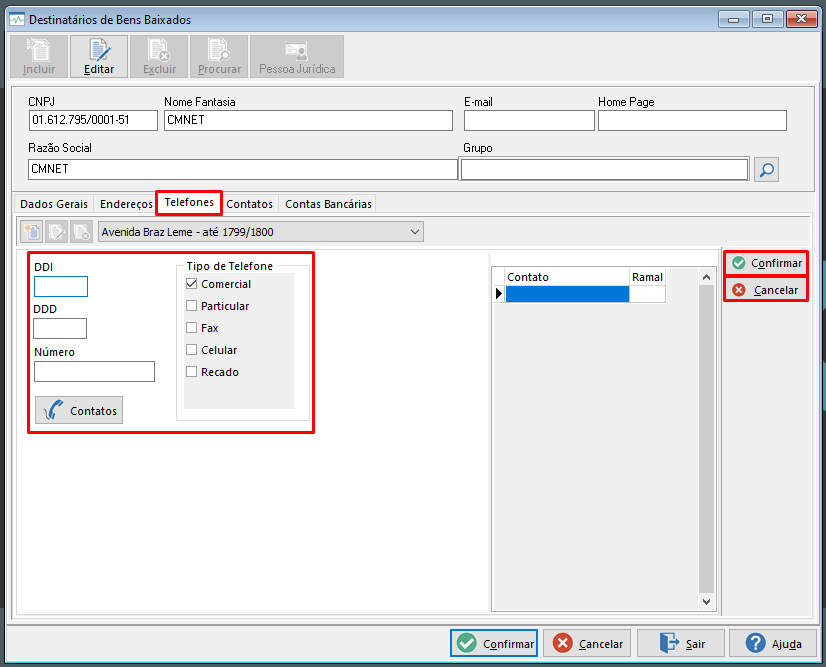Screen dimensions: 826x667
Task: Click the Contato column header
Action: click(567, 277)
